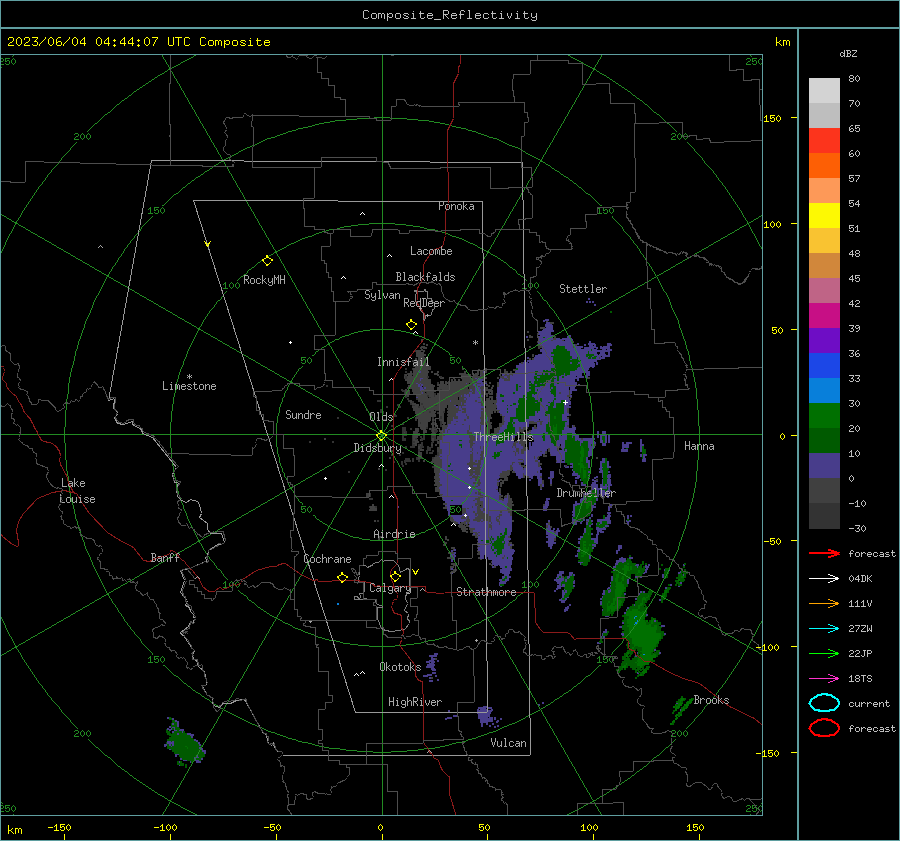
Task: Click the magenta 18TS arrow icon
Action: pos(824,679)
